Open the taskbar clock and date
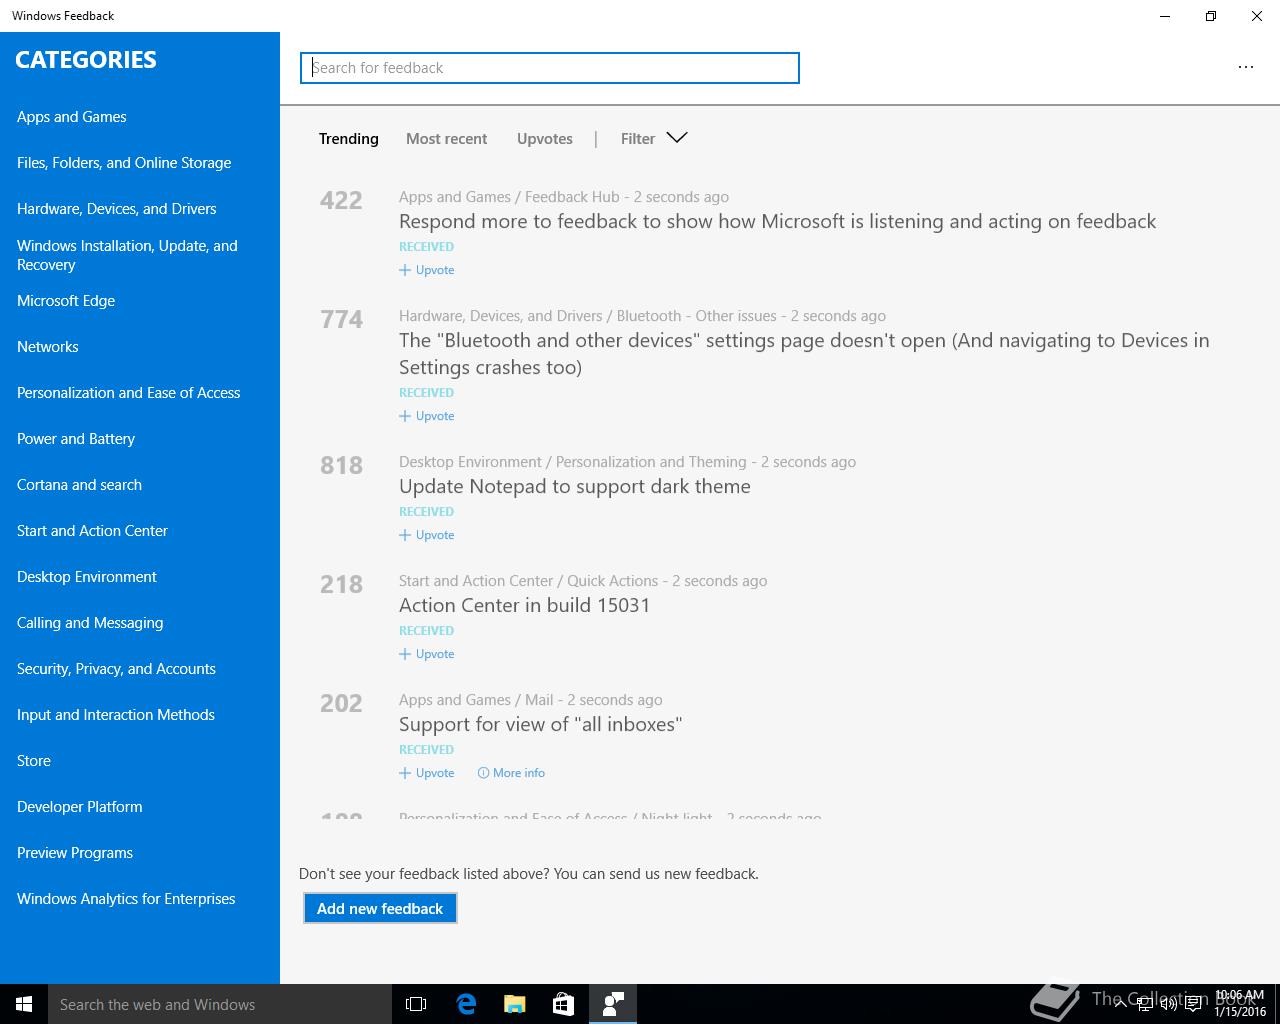 1240,1004
